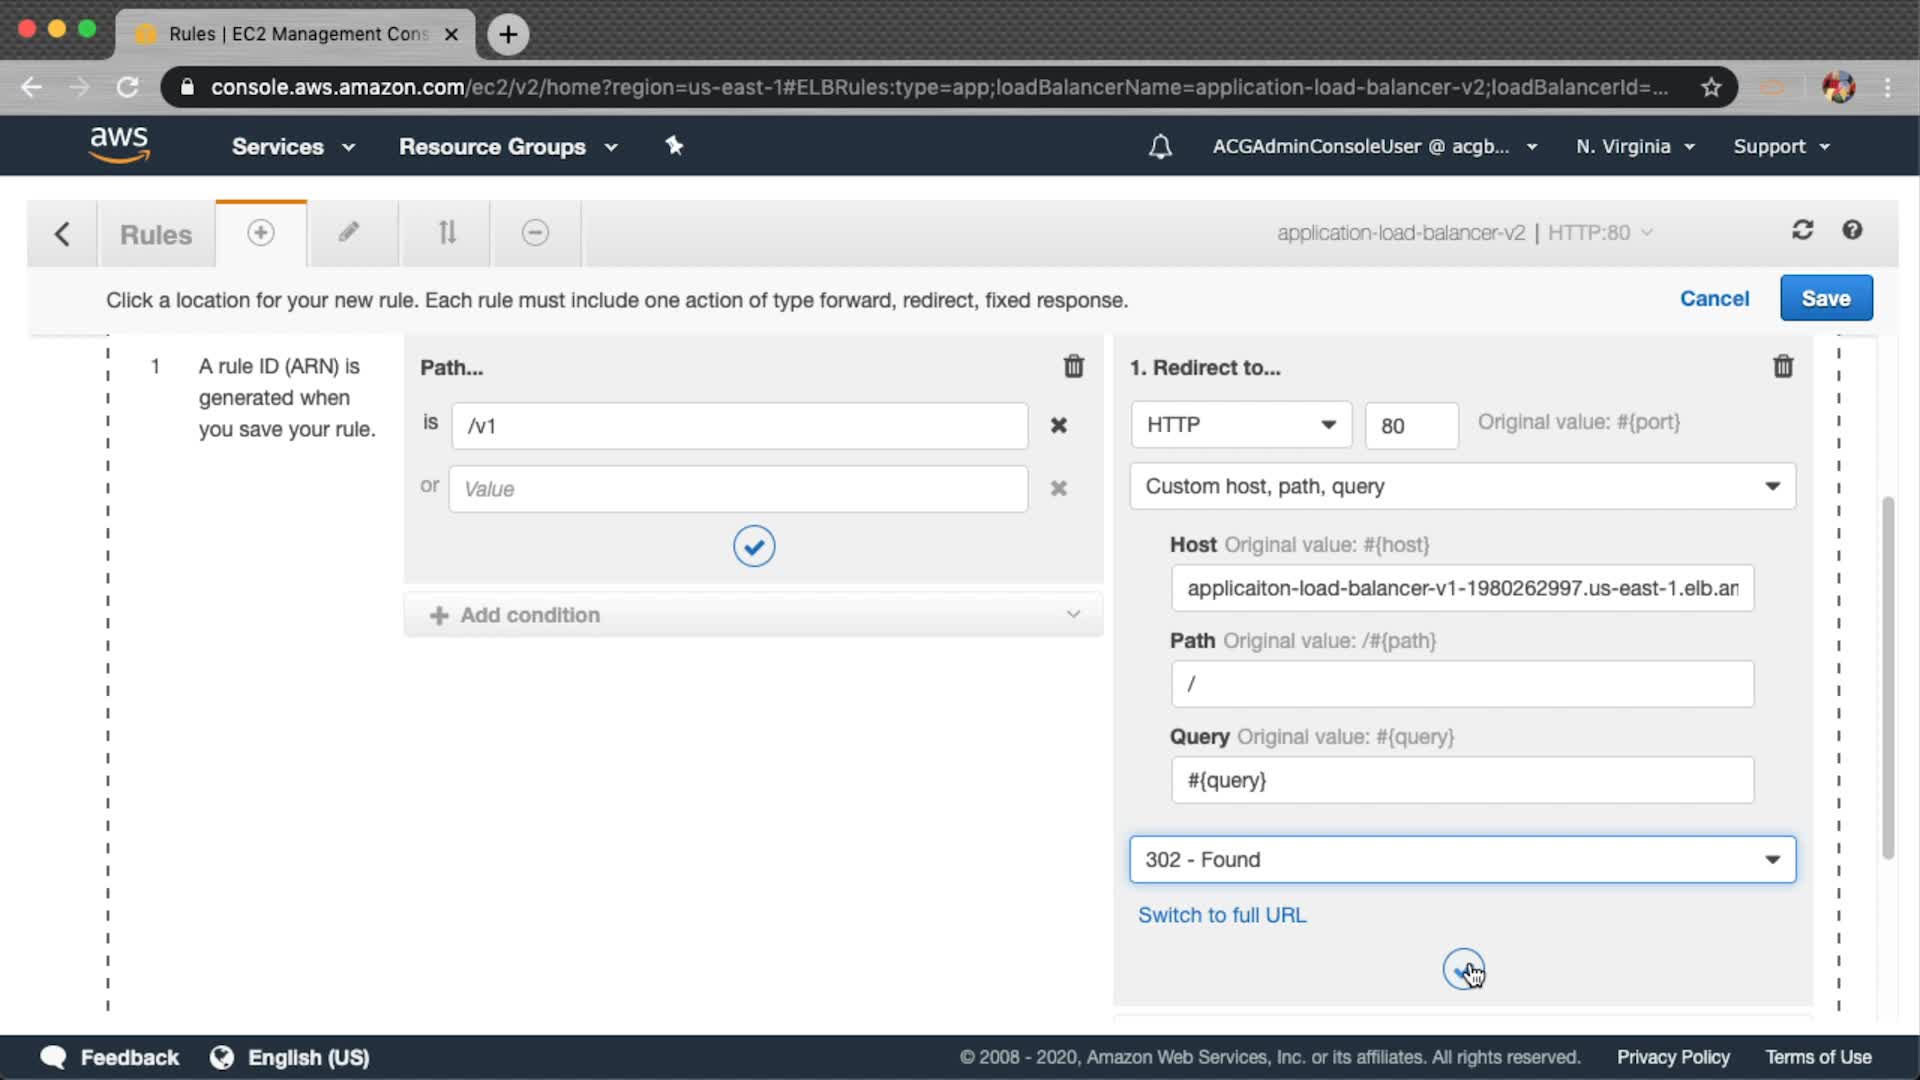This screenshot has width=1920, height=1080.
Task: Open the help question mark icon
Action: click(x=1852, y=231)
